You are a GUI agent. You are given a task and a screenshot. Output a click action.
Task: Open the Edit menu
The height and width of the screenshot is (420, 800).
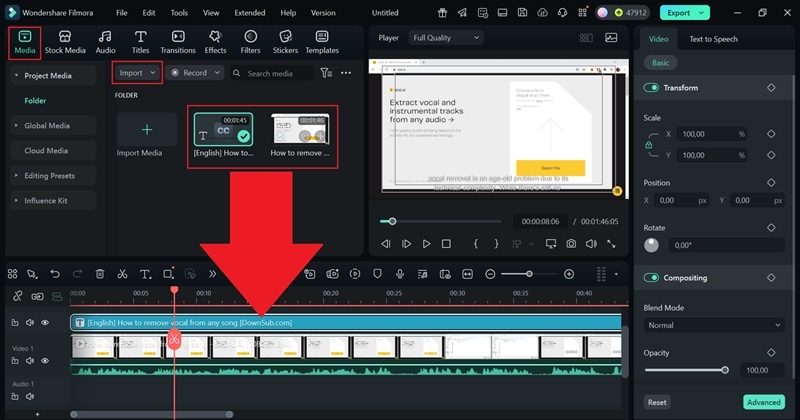coord(148,13)
